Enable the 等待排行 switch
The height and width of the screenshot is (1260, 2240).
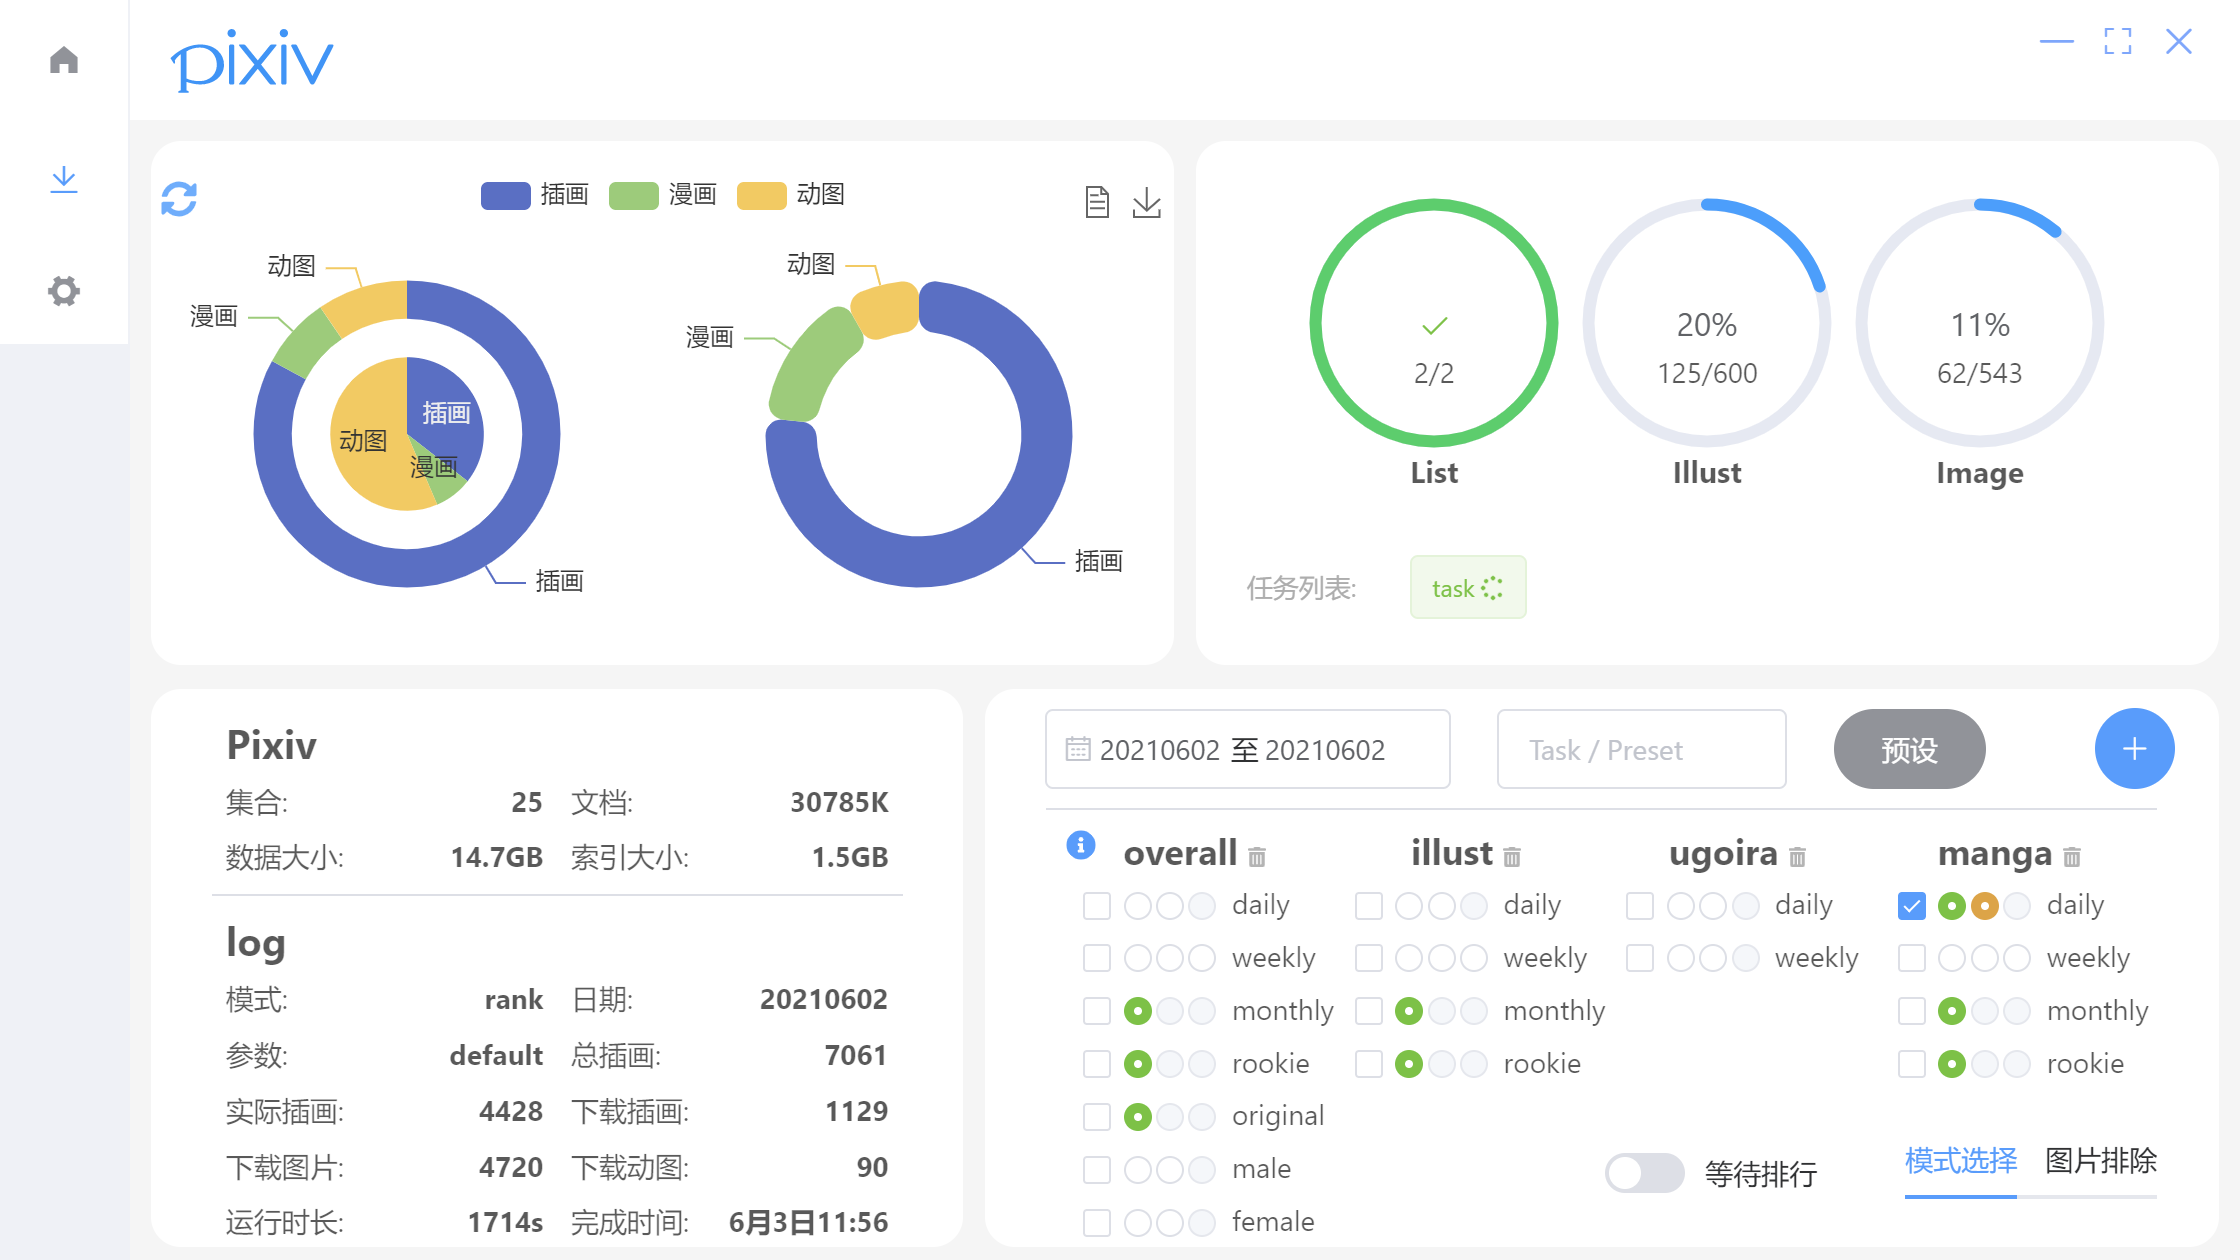click(x=1644, y=1173)
